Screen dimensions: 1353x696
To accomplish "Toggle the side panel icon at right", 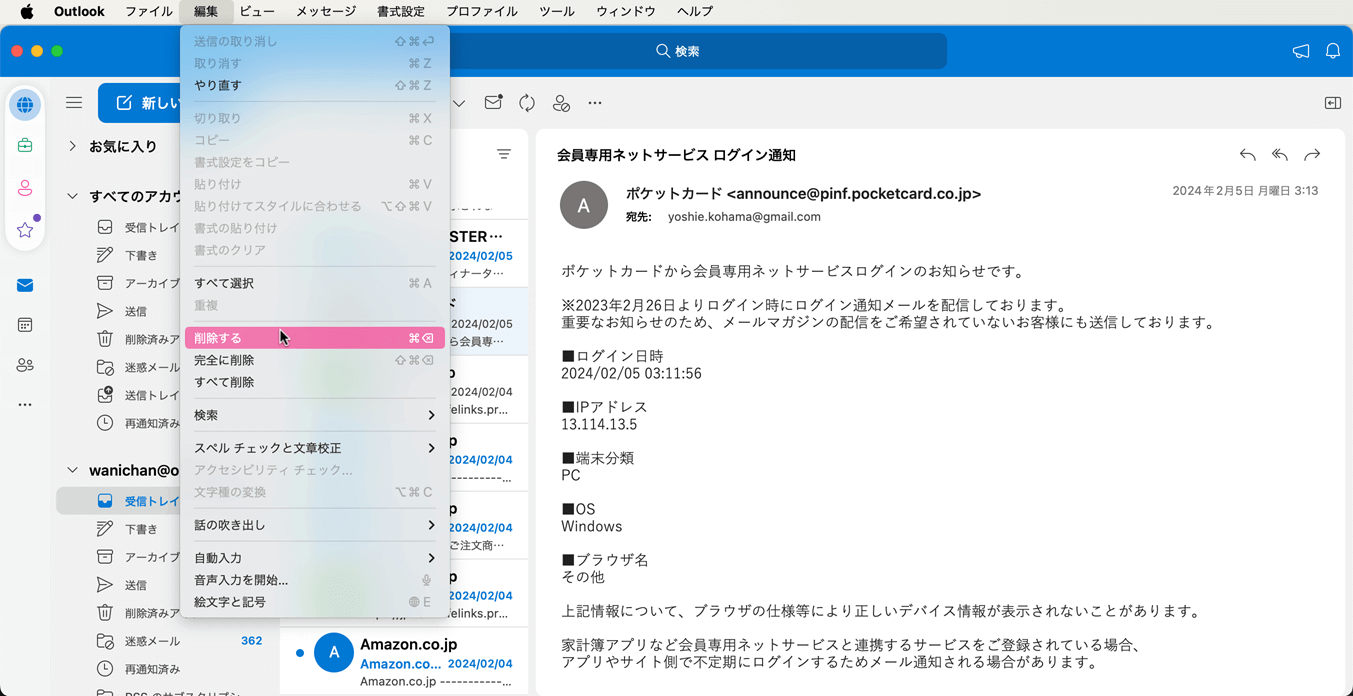I will [1332, 103].
